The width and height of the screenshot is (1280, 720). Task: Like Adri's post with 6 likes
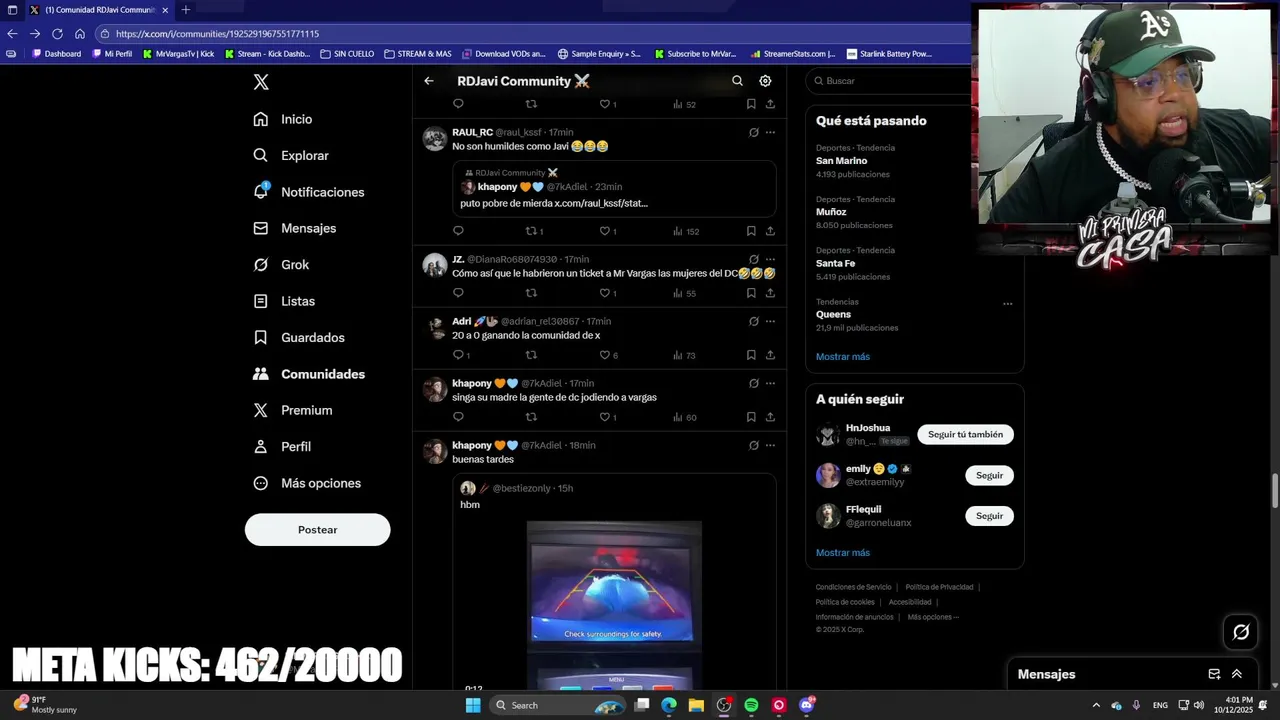pos(608,355)
